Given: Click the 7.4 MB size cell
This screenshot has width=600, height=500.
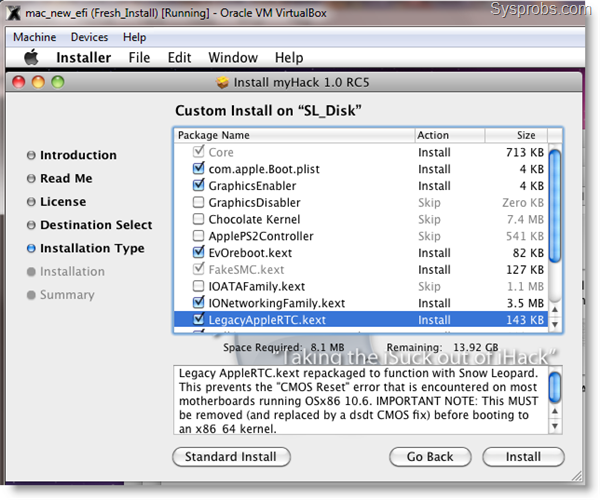Looking at the screenshot, I should [x=525, y=219].
